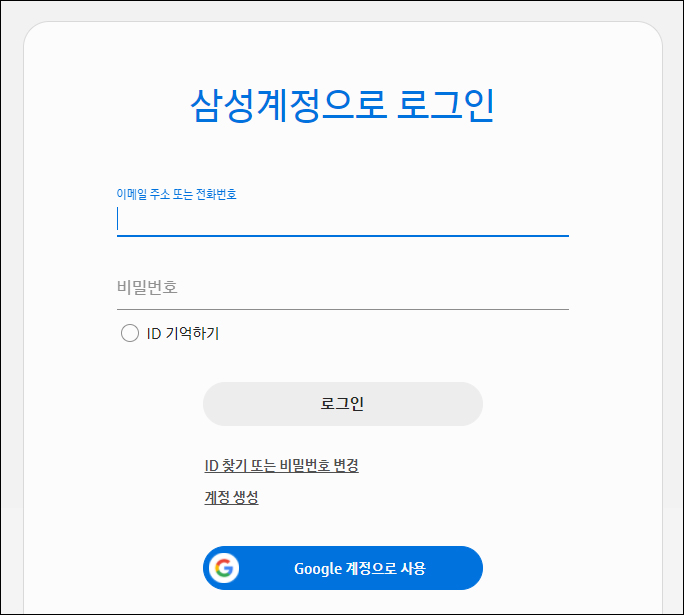Open the 계정 생성 link
Viewport: 684px width, 615px height.
point(231,497)
